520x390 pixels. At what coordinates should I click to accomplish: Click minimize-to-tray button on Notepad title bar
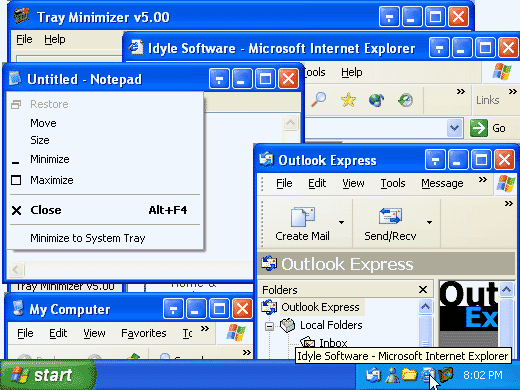coord(219,79)
